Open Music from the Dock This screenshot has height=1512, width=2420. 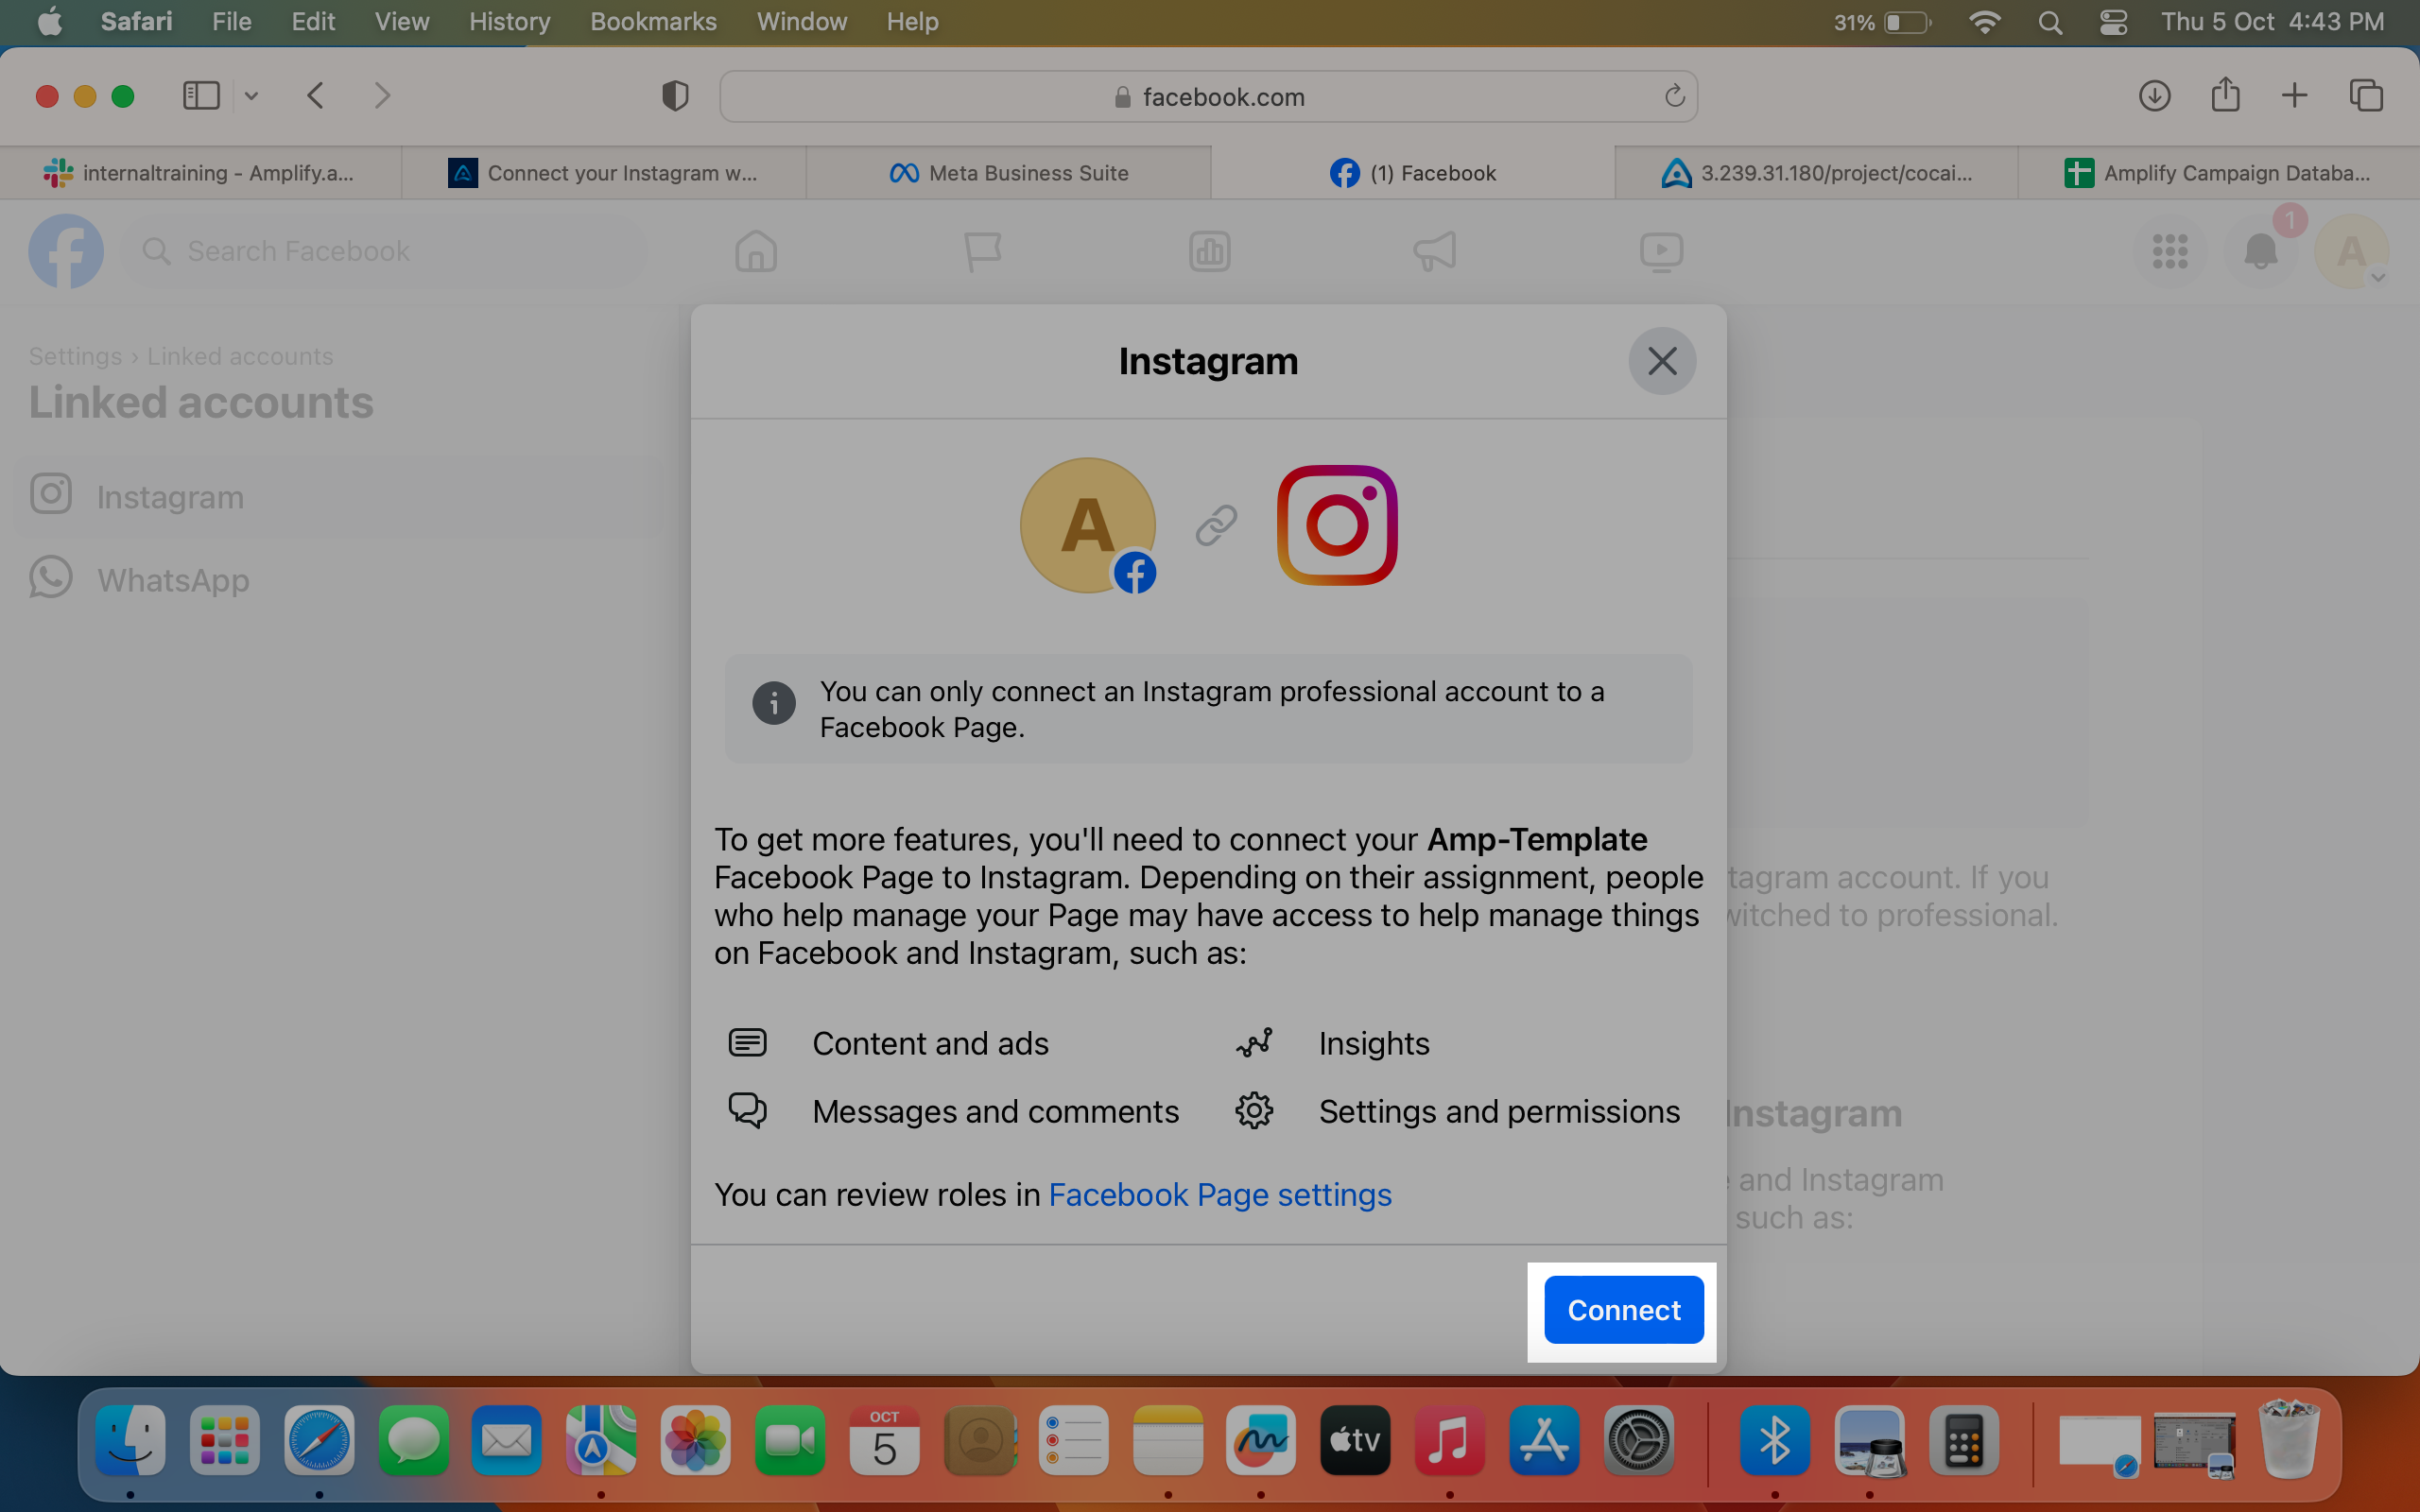click(1449, 1440)
